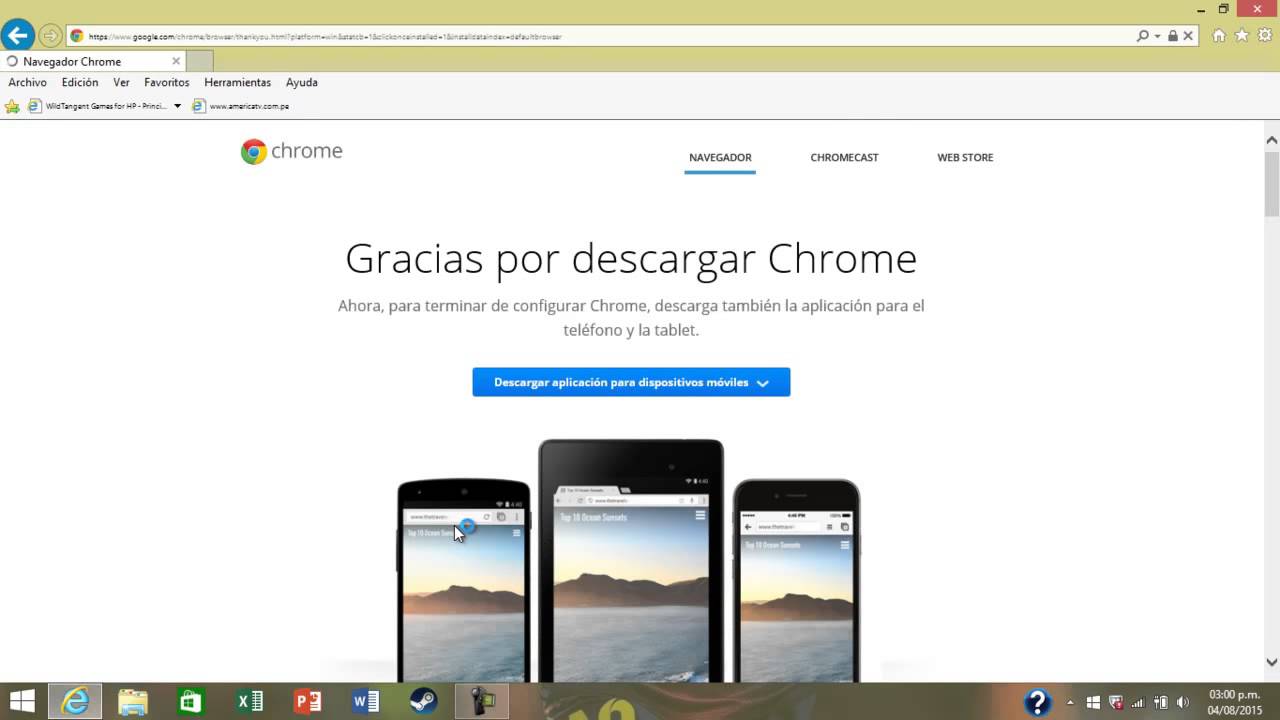
Task: Open the CHROMECAST page tab
Action: point(844,158)
